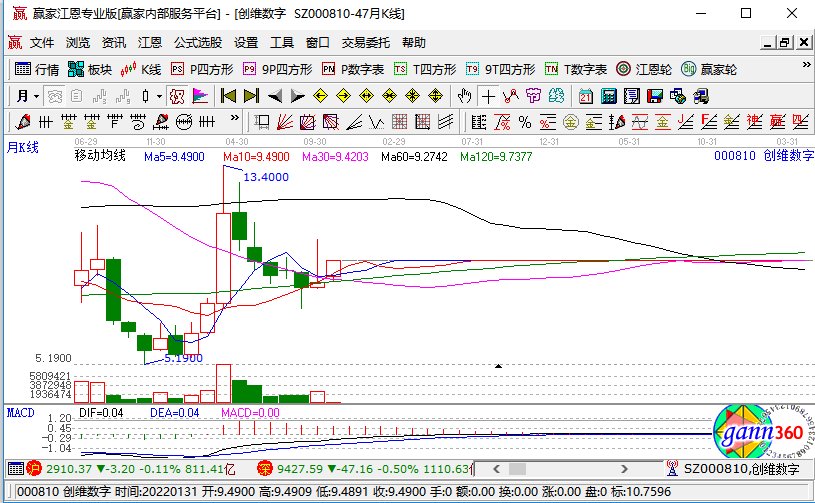
Task: Open the 江恩轮 Gann wheel
Action: coord(644,69)
